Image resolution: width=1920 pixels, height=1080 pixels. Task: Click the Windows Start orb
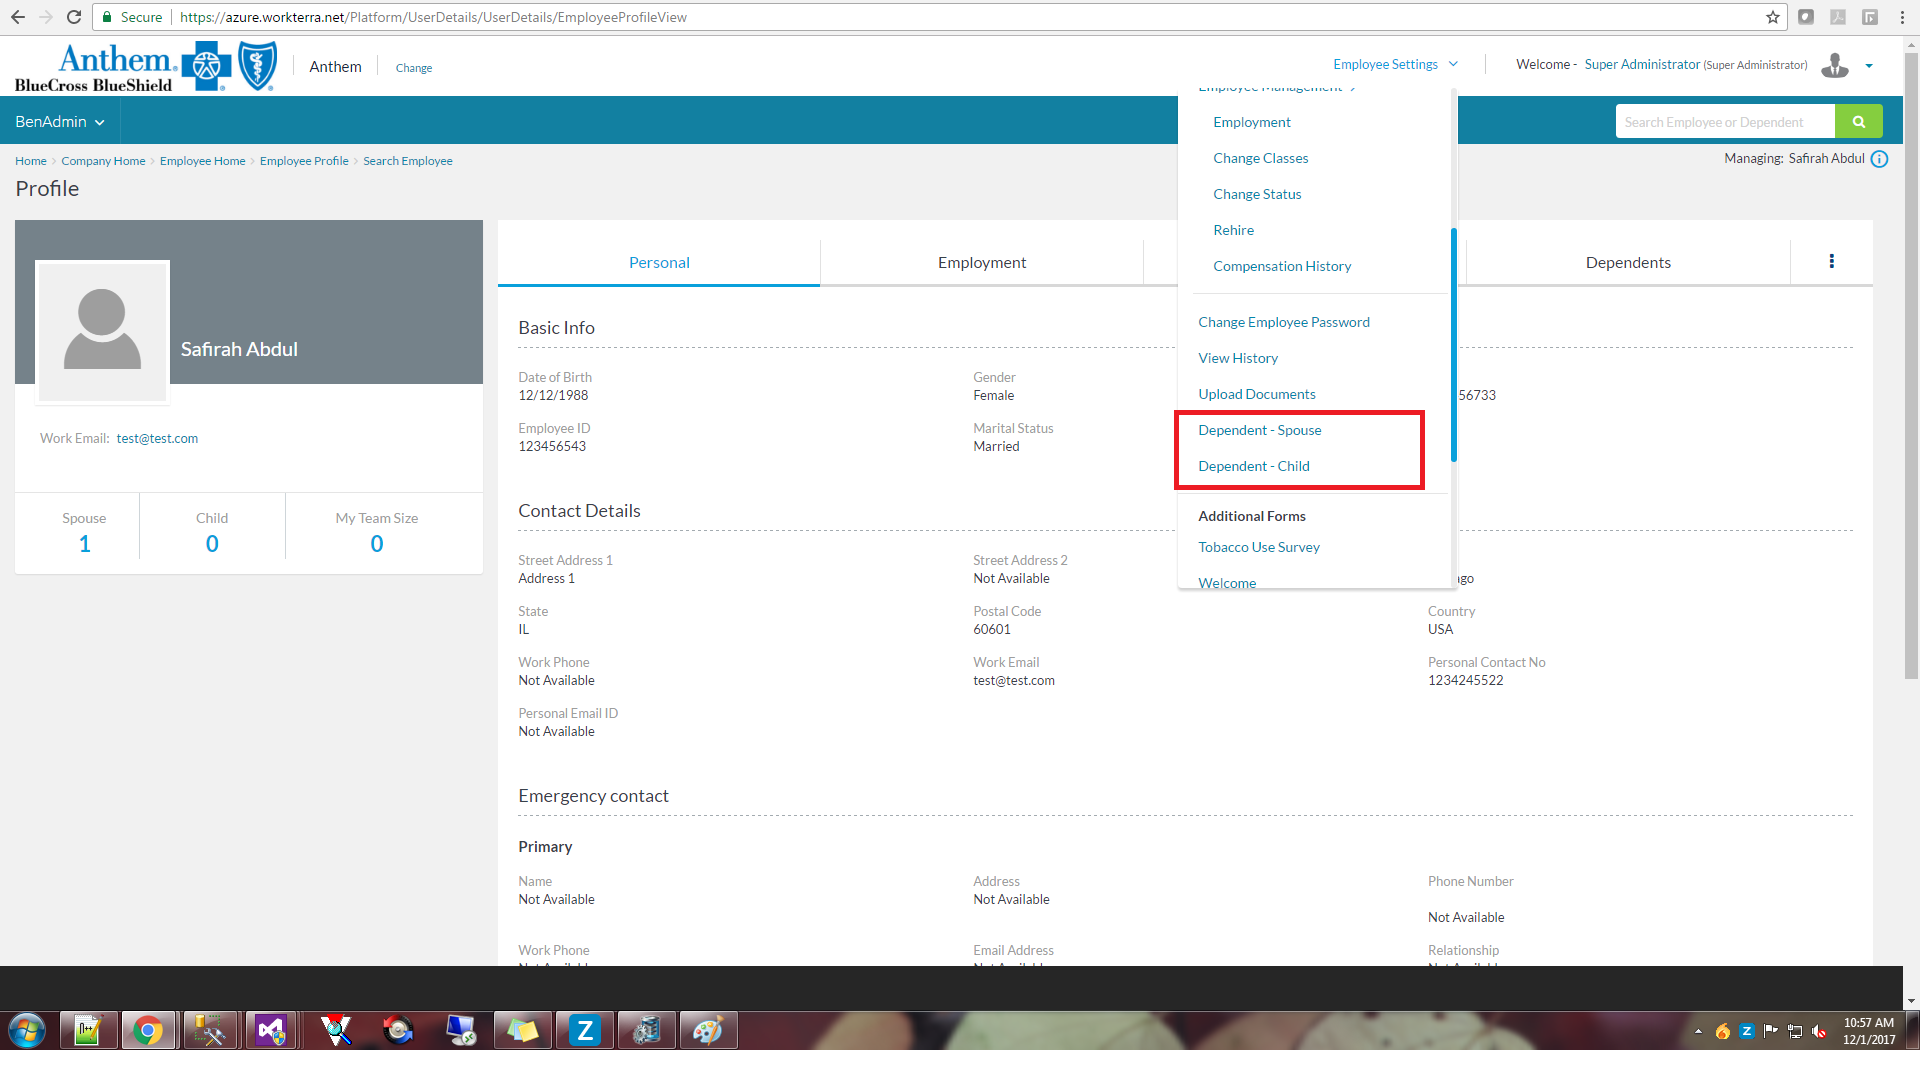(x=27, y=1030)
